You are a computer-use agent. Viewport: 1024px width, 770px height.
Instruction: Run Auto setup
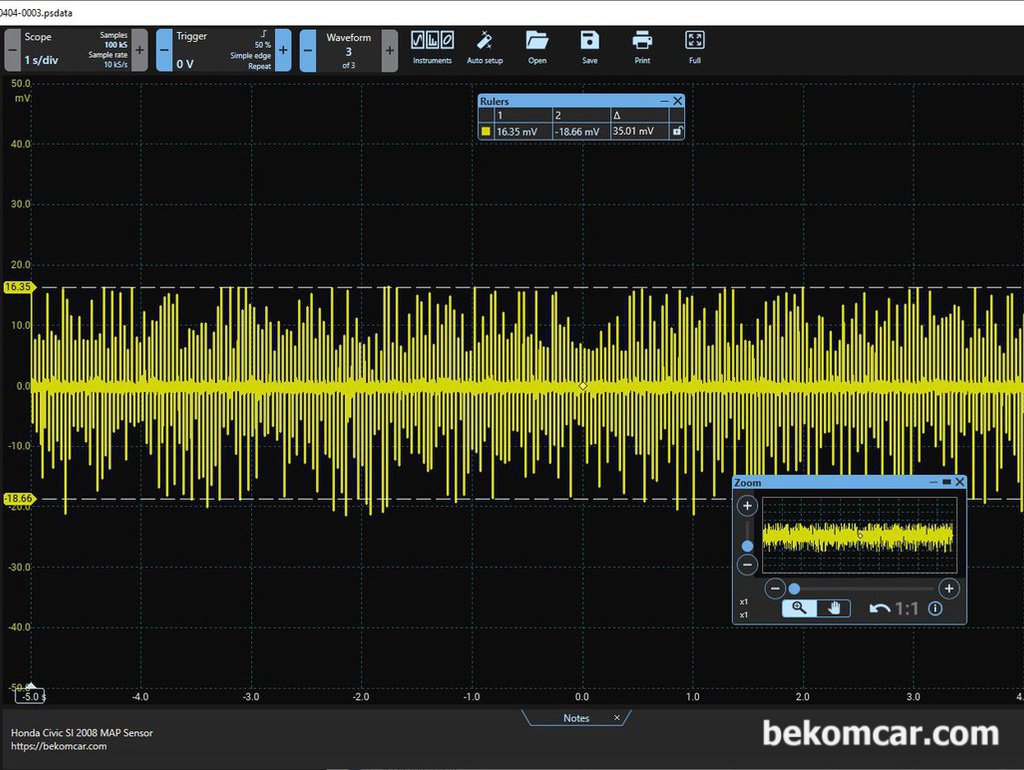coord(485,47)
